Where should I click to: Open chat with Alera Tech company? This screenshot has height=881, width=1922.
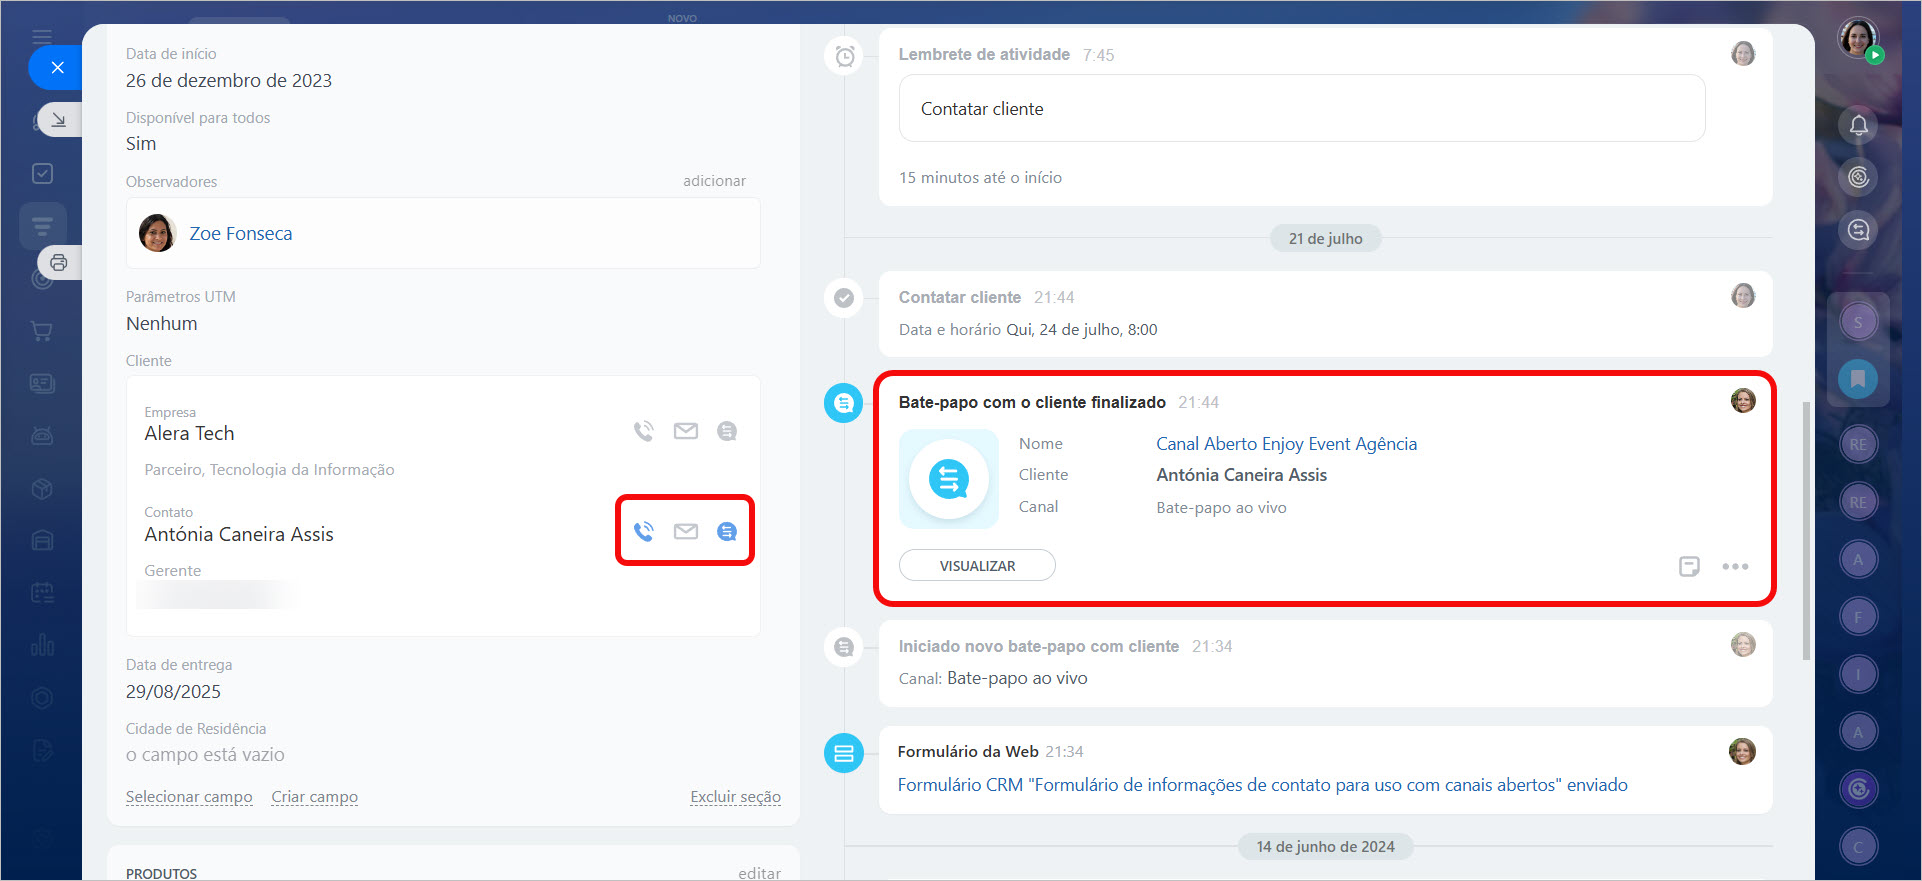pos(727,431)
